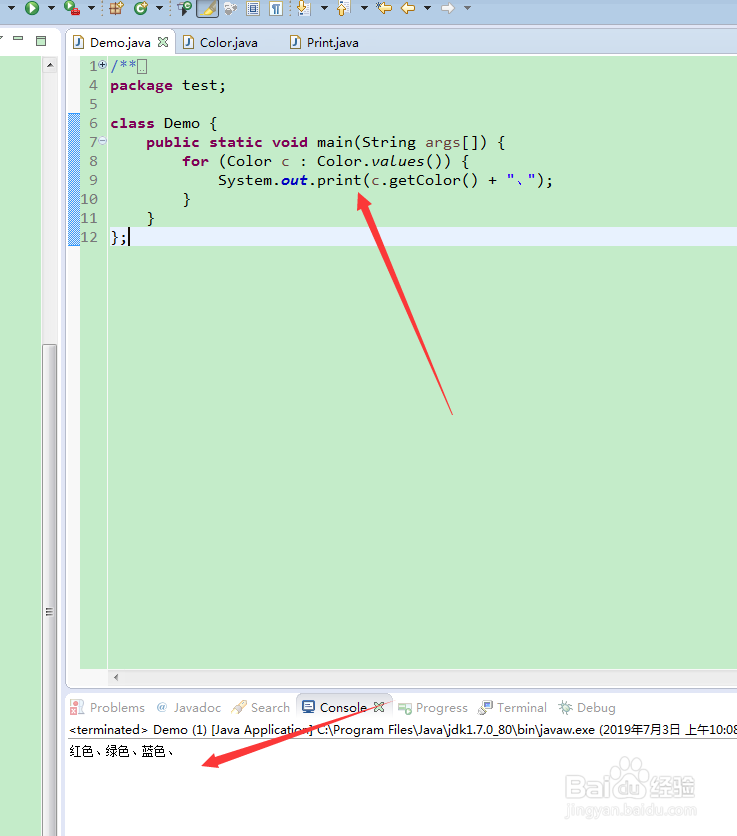Open the External Tools dropdown arrow

coord(91,8)
